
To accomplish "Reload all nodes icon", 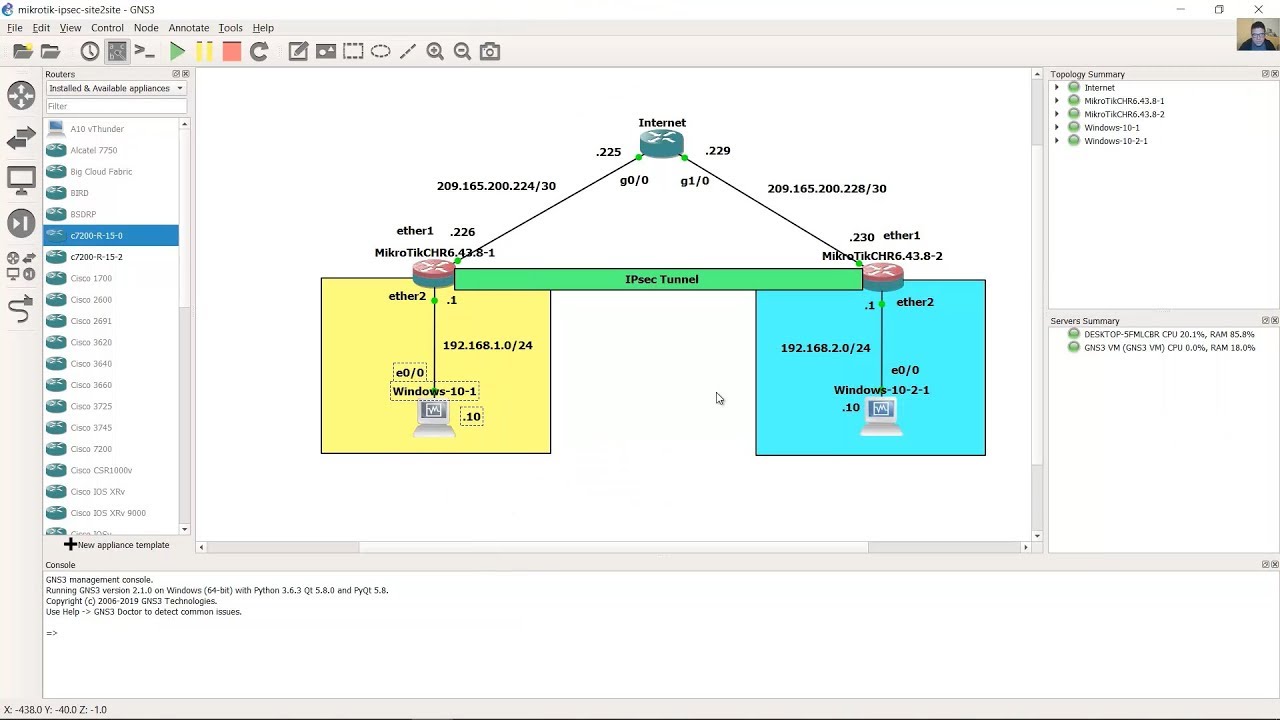I will [259, 51].
